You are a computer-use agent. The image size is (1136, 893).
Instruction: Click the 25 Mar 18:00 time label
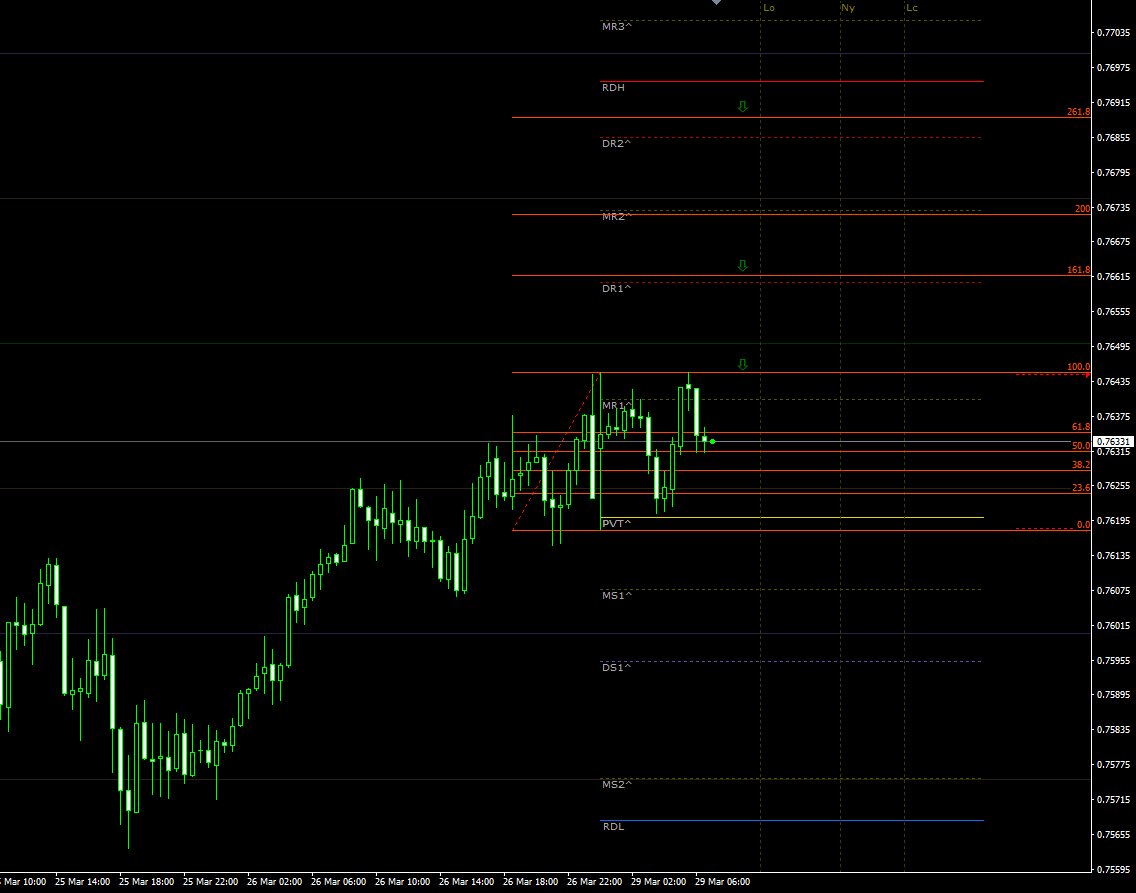(146, 882)
